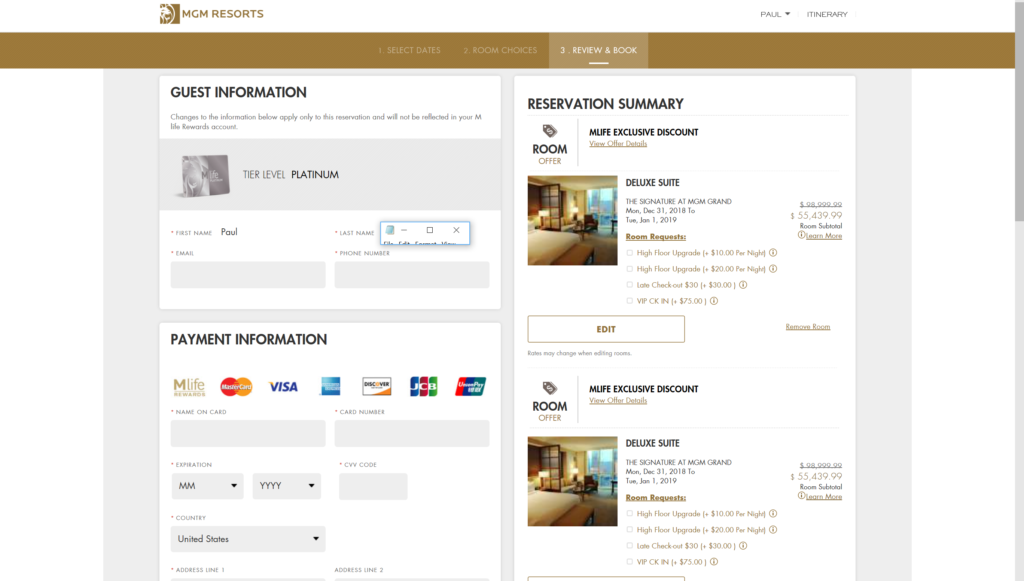1024x581 pixels.
Task: Show info for second suite's Late Check-out $30
Action: 743,546
